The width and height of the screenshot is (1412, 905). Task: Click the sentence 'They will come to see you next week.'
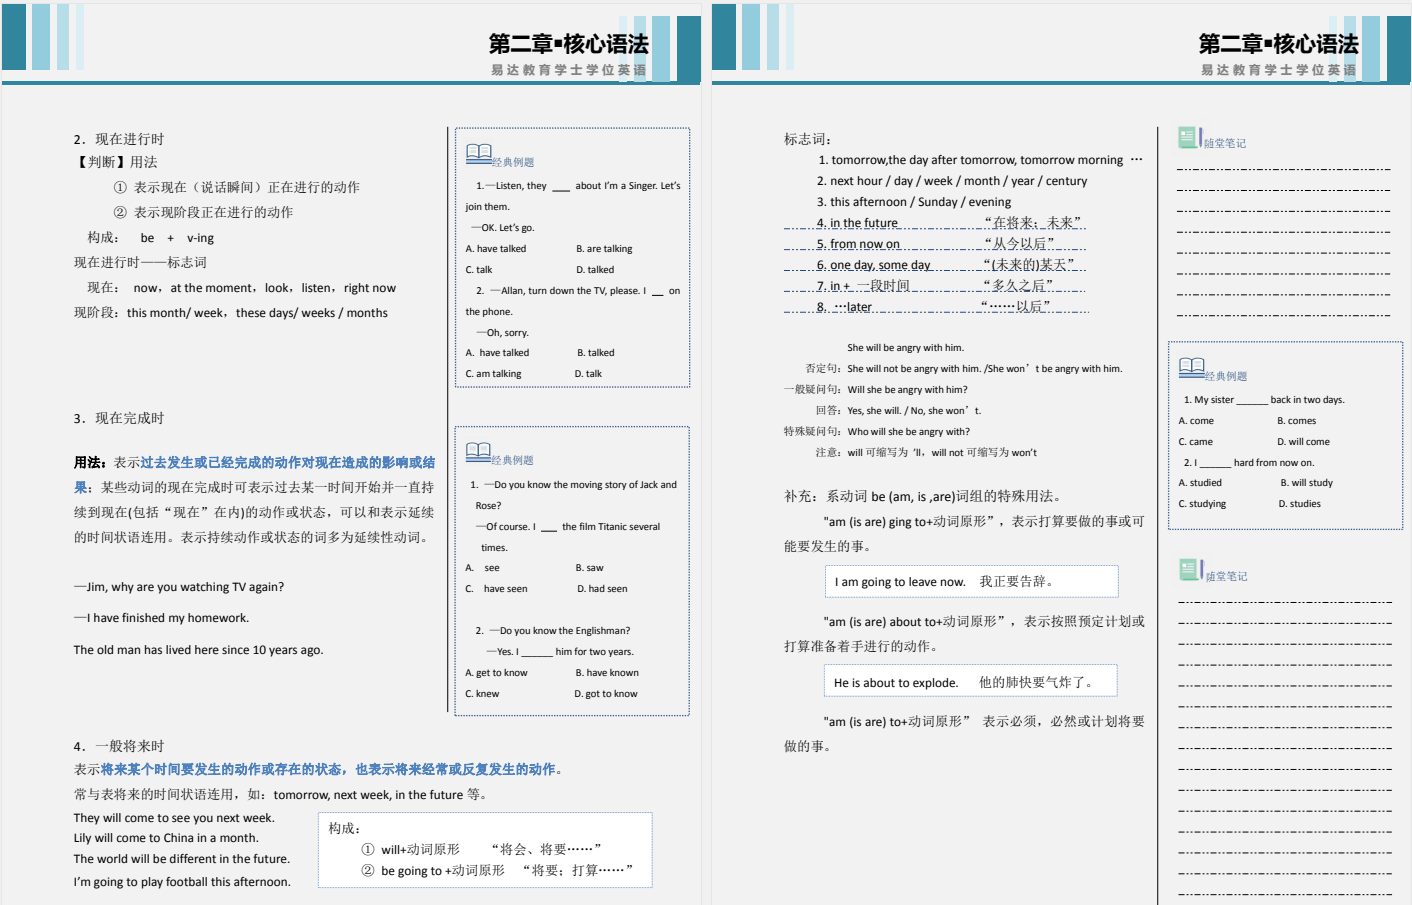pos(174,818)
